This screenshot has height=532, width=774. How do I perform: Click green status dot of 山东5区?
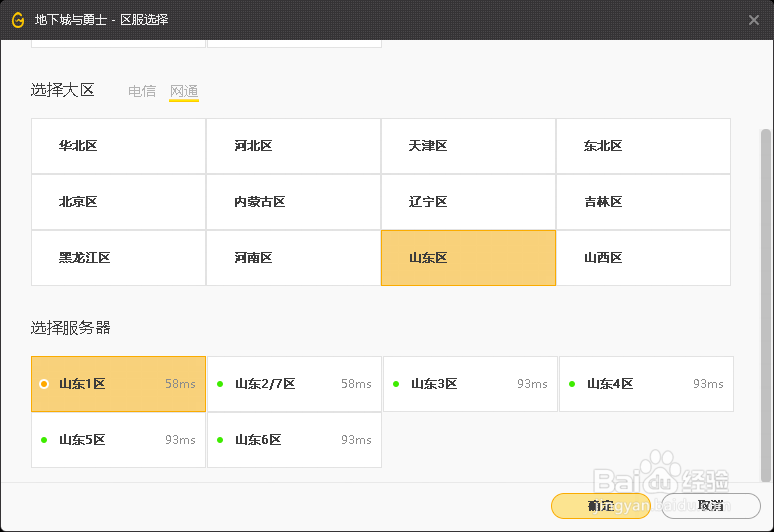point(44,440)
